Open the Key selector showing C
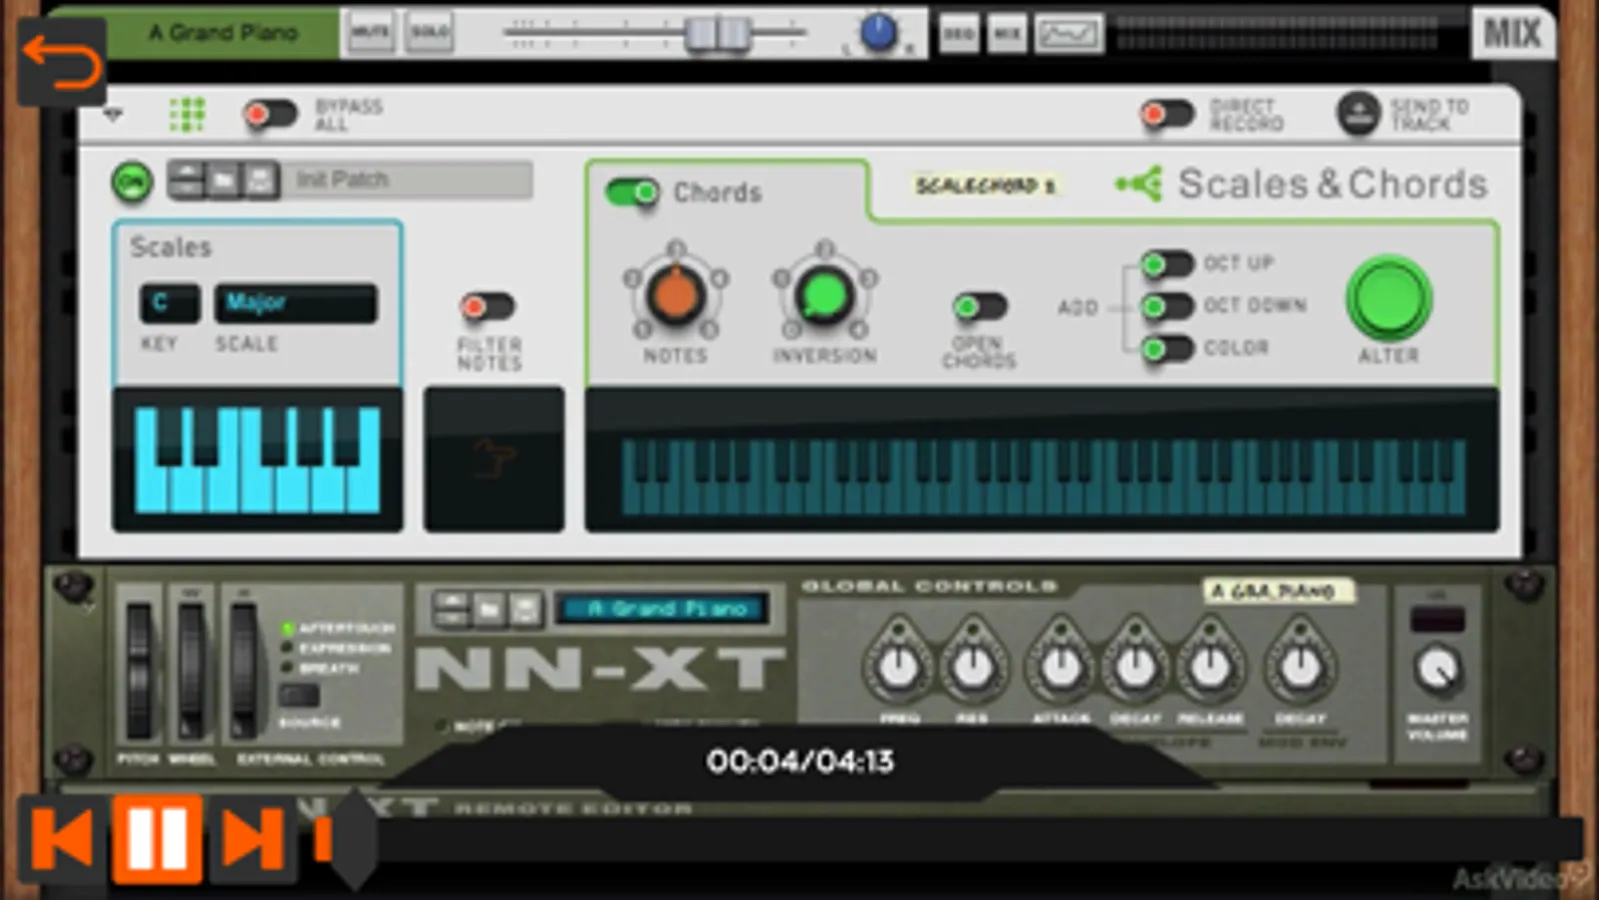Image resolution: width=1599 pixels, height=900 pixels. pos(169,303)
